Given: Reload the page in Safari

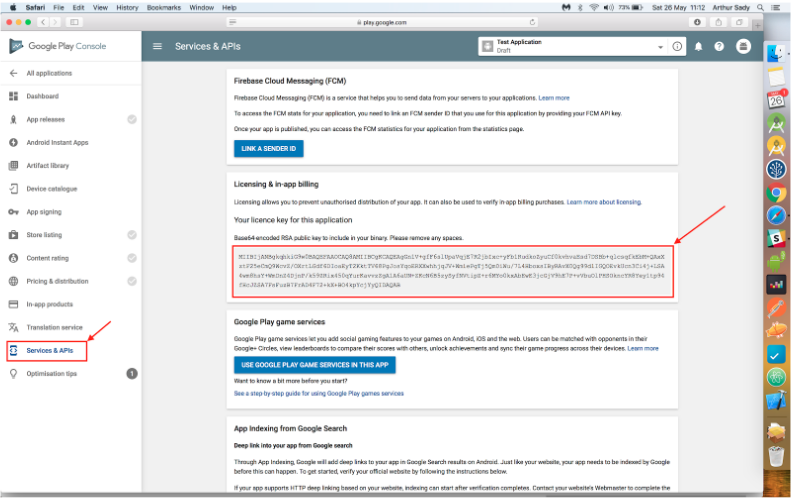Looking at the screenshot, I should (x=532, y=22).
